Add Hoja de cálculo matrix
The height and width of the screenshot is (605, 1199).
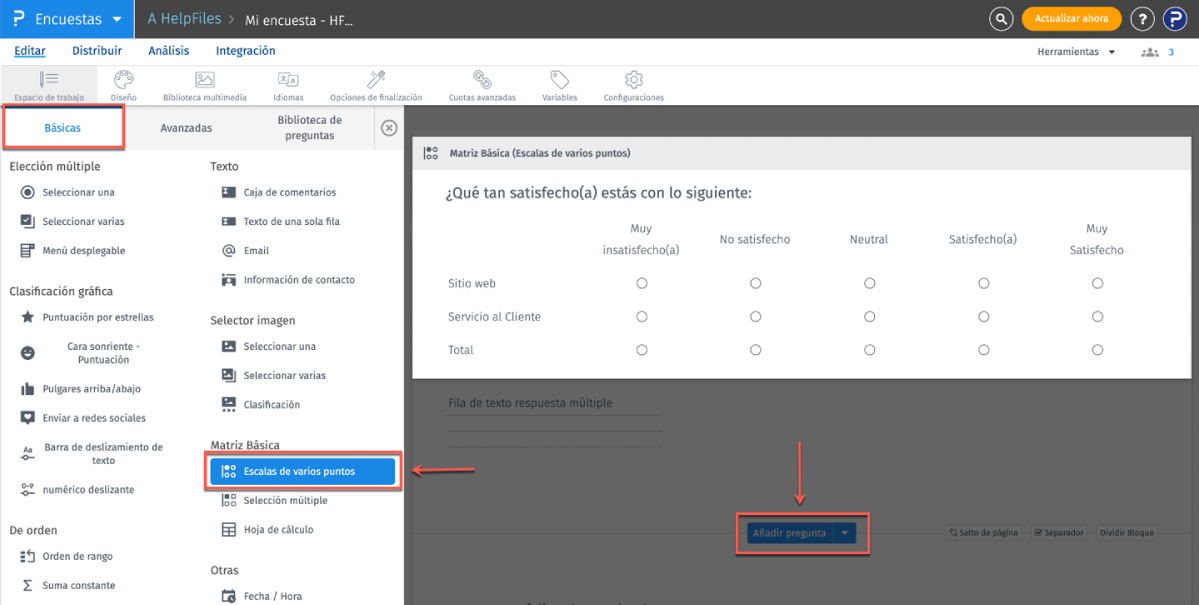point(267,529)
